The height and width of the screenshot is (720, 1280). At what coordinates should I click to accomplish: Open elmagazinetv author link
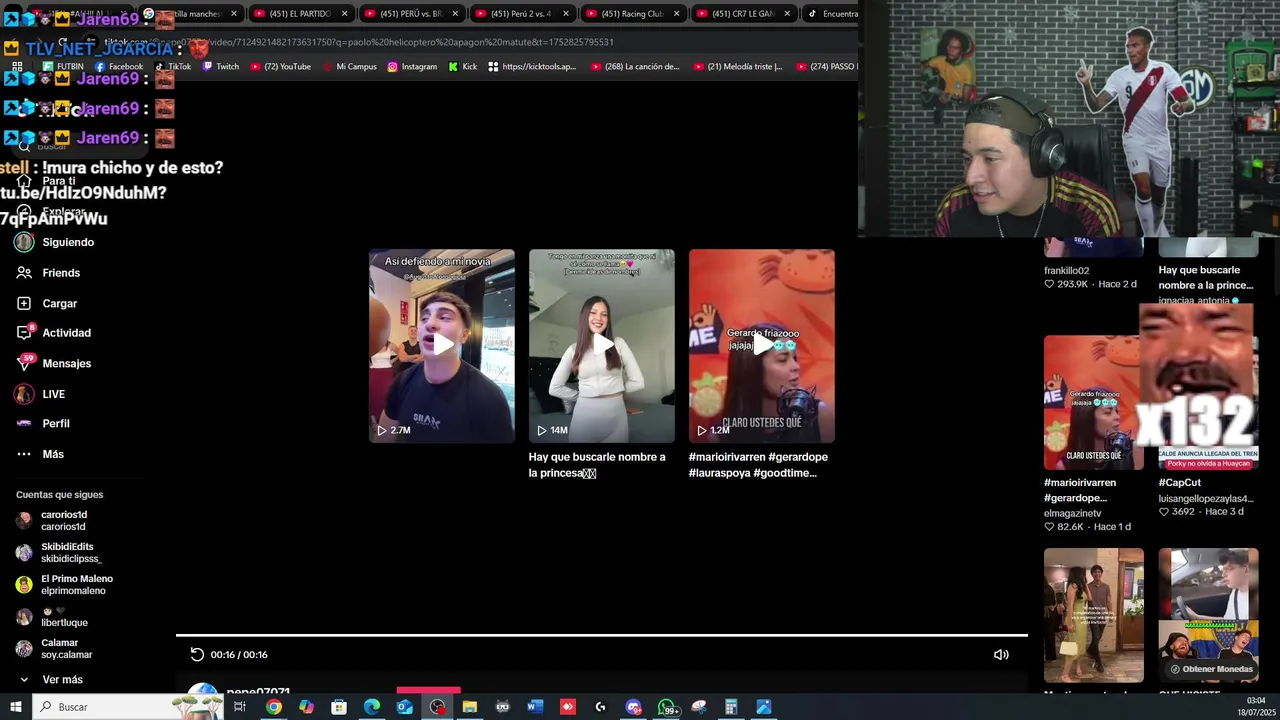1073,513
